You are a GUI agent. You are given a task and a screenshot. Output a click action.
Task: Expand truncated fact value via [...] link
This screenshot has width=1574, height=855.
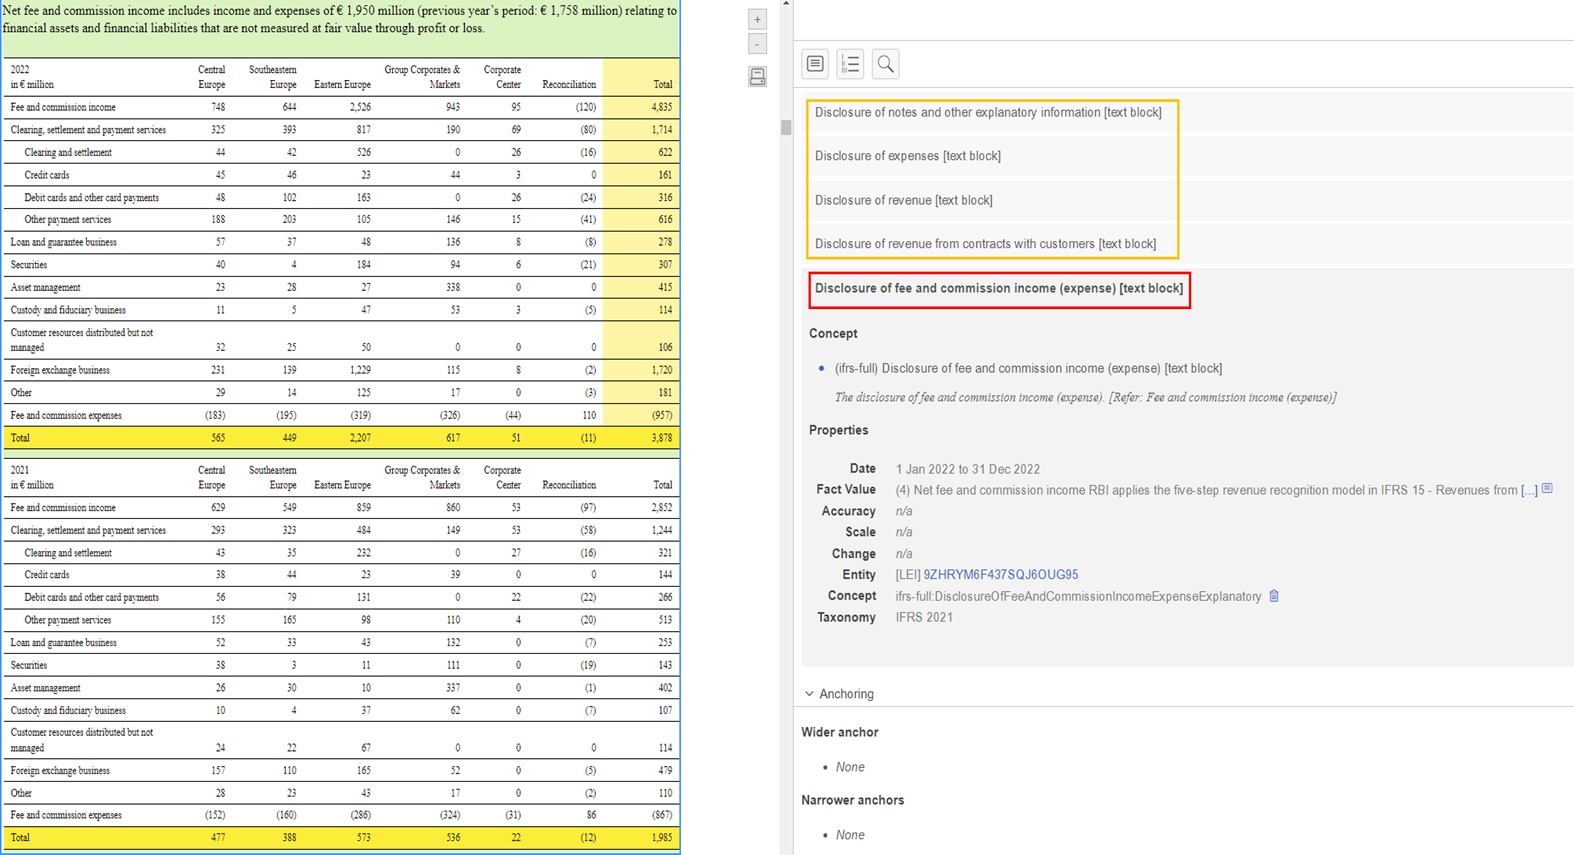[x=1528, y=490]
